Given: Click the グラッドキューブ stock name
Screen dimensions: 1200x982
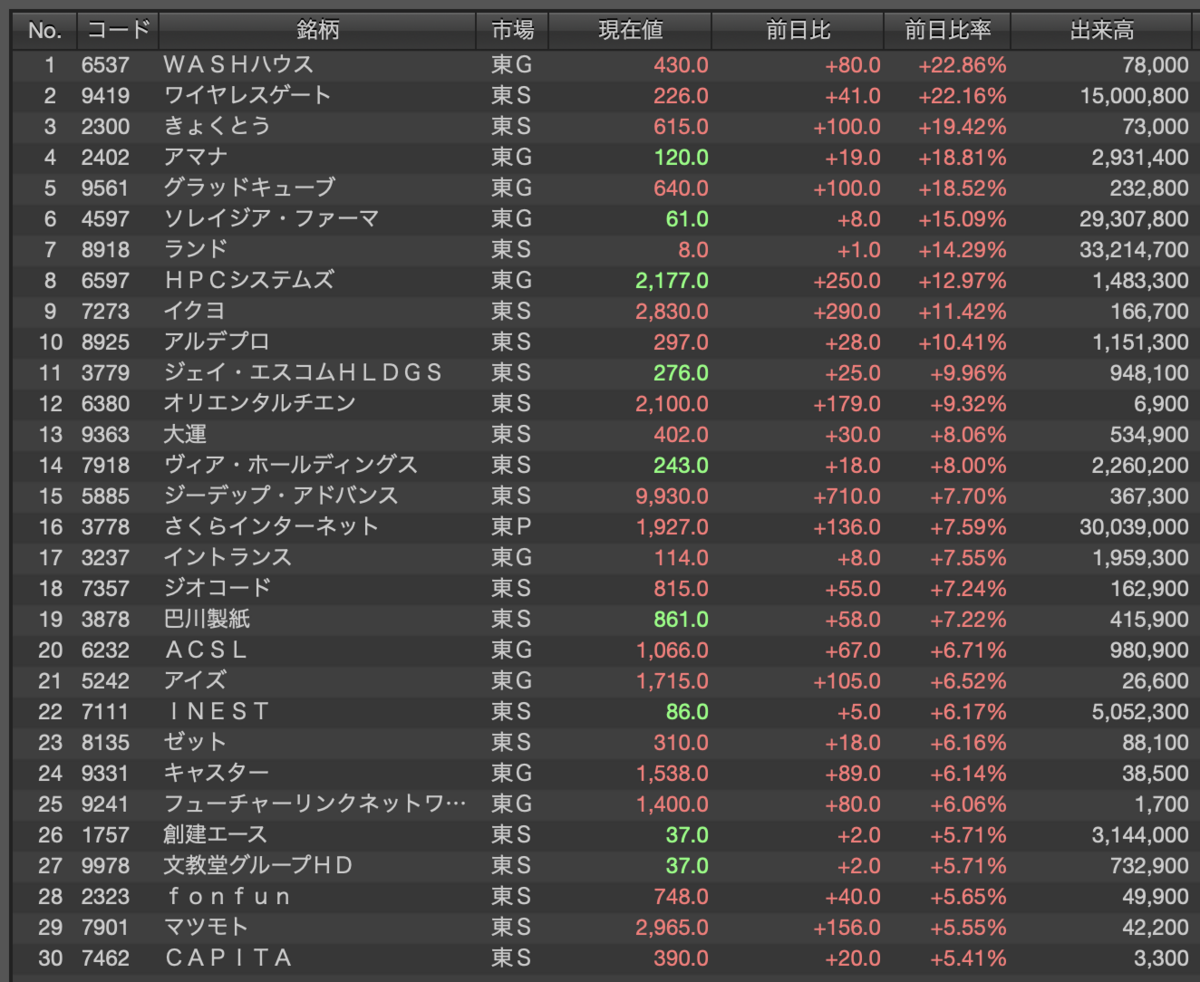Looking at the screenshot, I should click(249, 188).
